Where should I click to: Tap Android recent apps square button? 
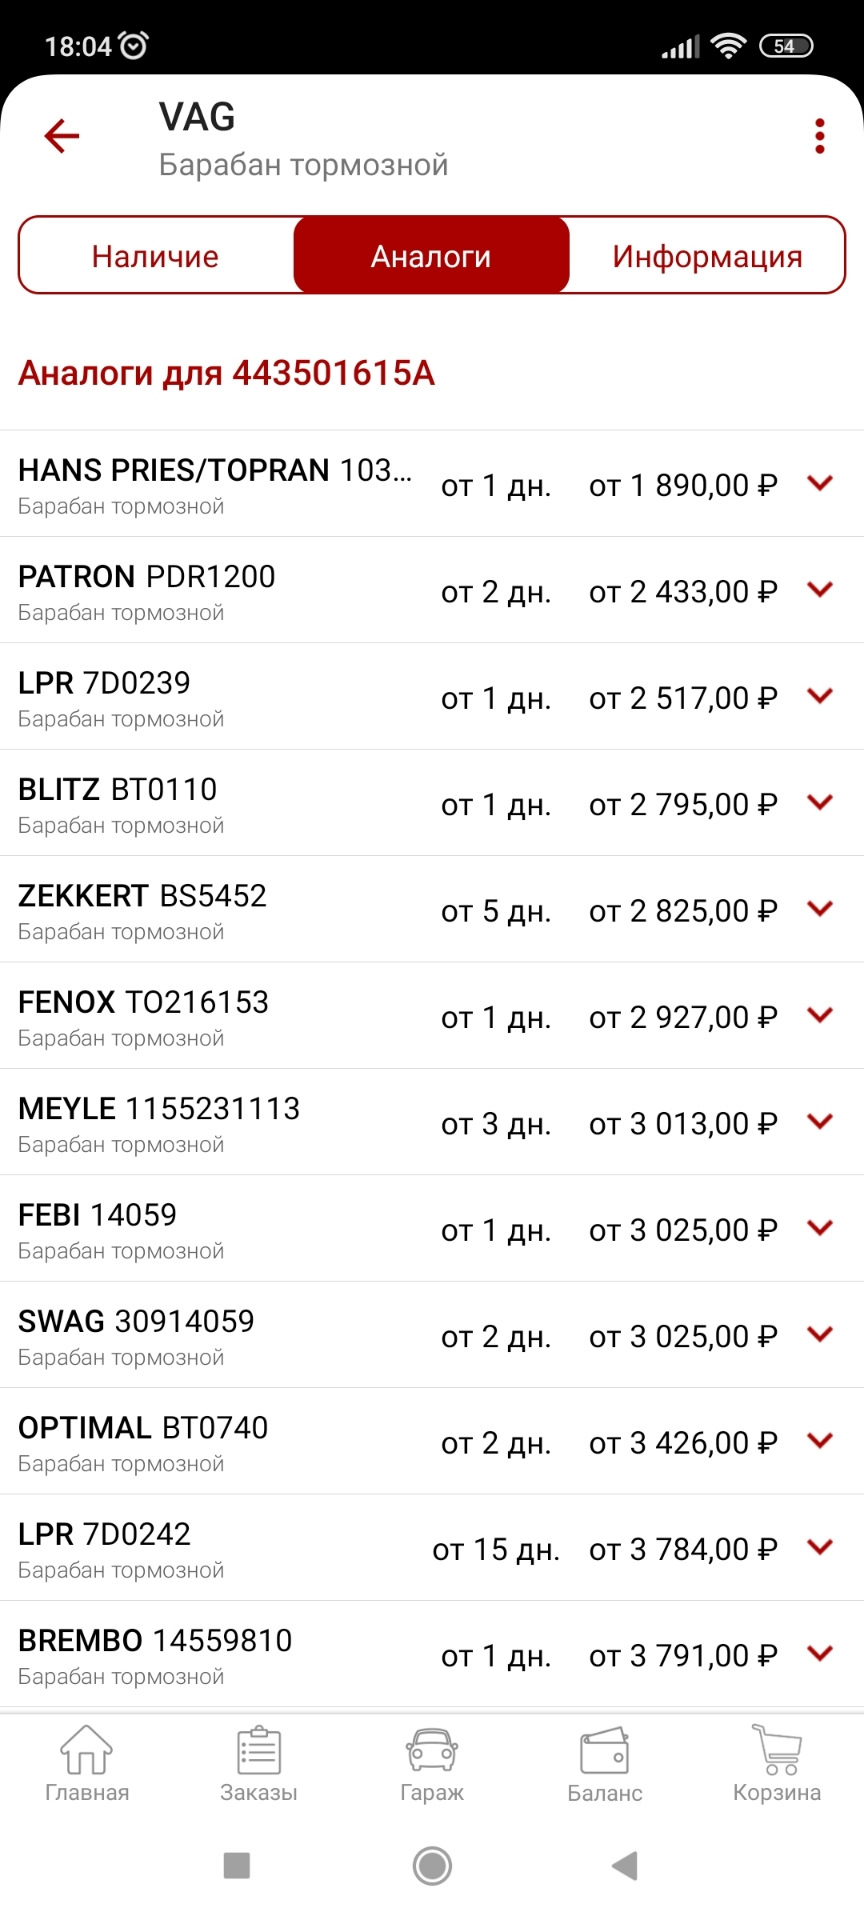tap(237, 1865)
